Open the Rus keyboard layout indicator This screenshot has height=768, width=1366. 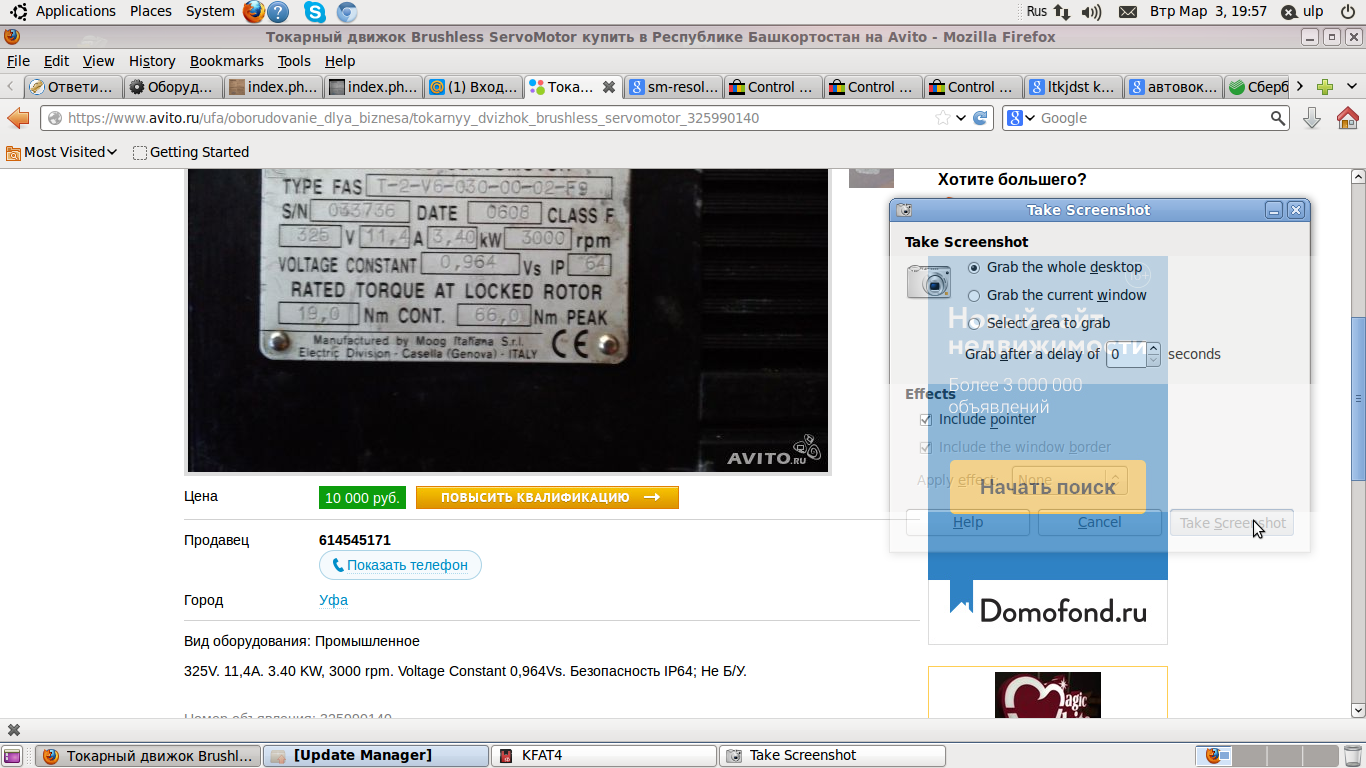(x=1037, y=12)
